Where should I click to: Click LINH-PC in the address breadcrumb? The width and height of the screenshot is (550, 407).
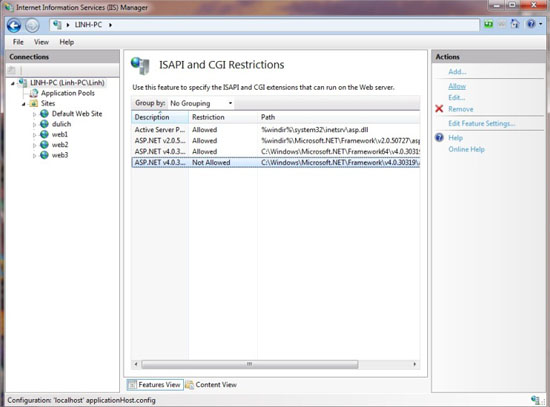[x=88, y=25]
